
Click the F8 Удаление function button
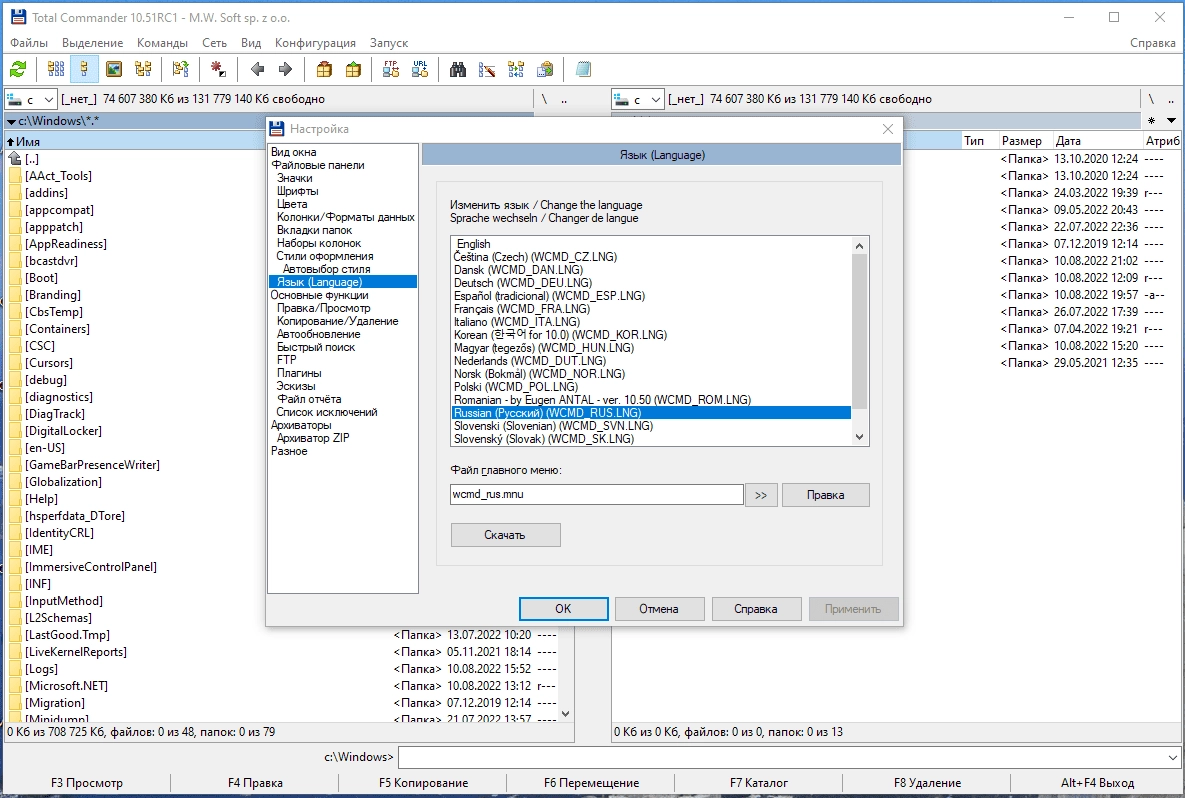(x=927, y=783)
